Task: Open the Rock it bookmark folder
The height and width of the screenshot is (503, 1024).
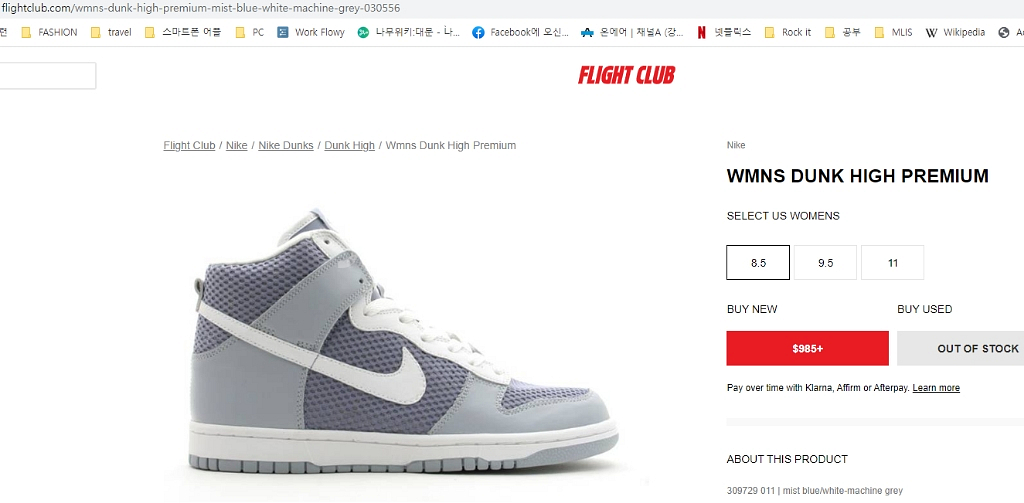Action: (x=788, y=32)
